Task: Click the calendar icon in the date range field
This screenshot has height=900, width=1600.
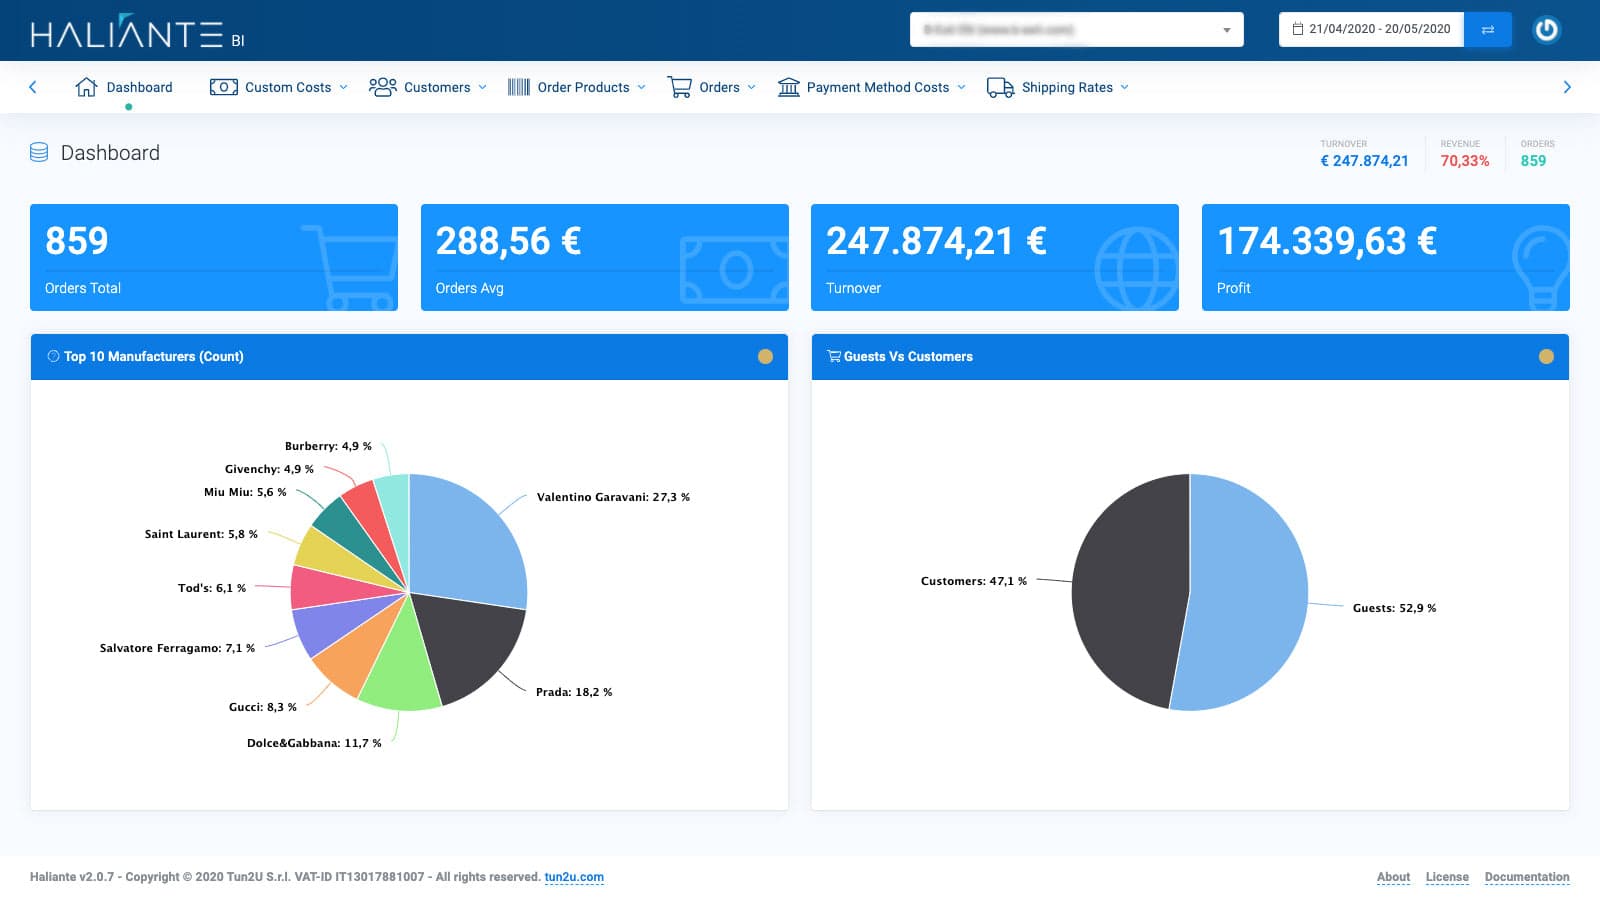Action: 1296,29
